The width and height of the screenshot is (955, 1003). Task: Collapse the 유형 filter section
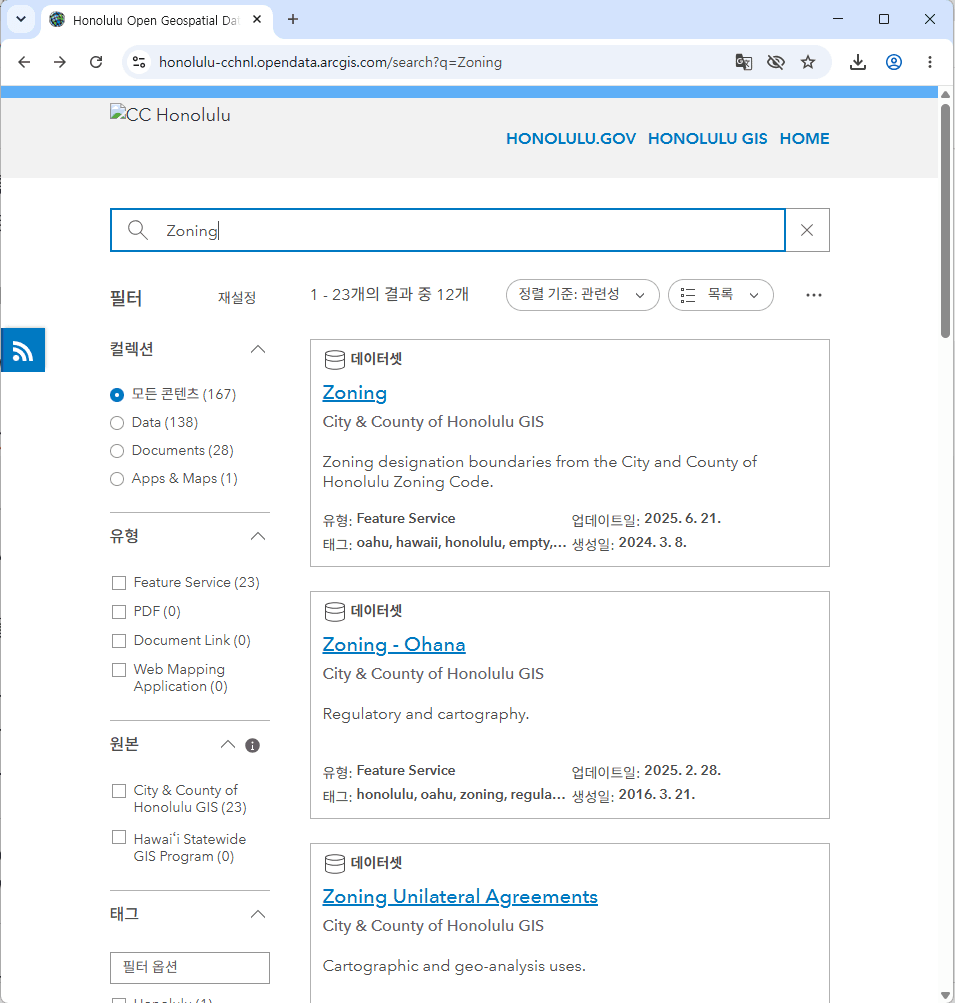tap(258, 536)
